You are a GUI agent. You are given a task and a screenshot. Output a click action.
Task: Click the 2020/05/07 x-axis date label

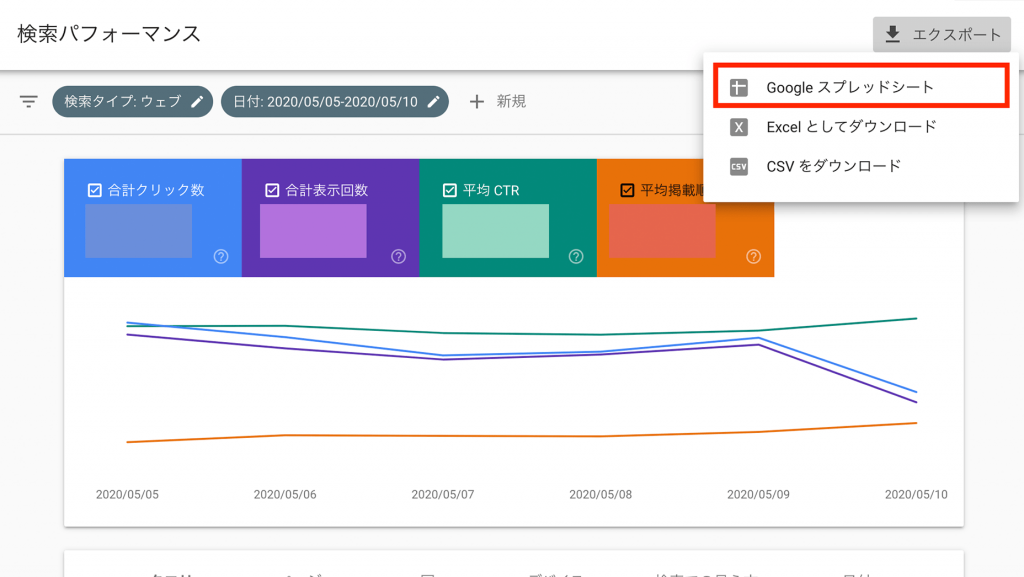[x=443, y=494]
